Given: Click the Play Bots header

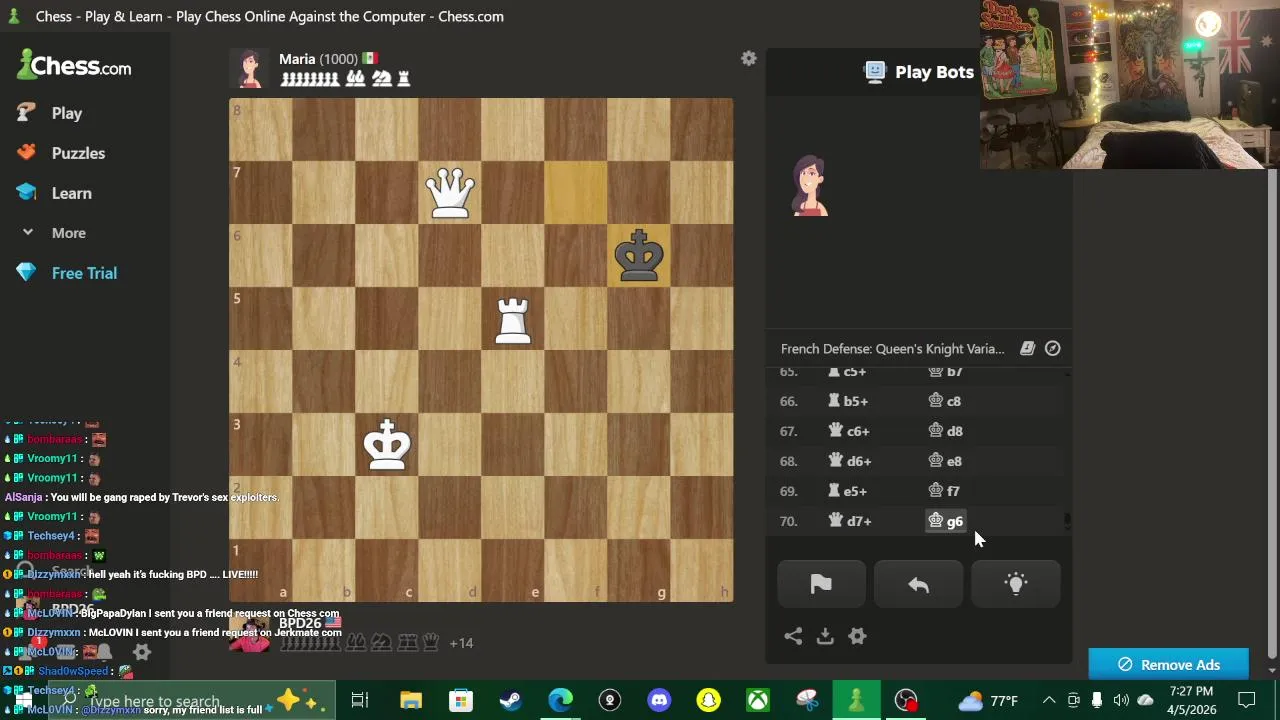Looking at the screenshot, I should point(919,72).
